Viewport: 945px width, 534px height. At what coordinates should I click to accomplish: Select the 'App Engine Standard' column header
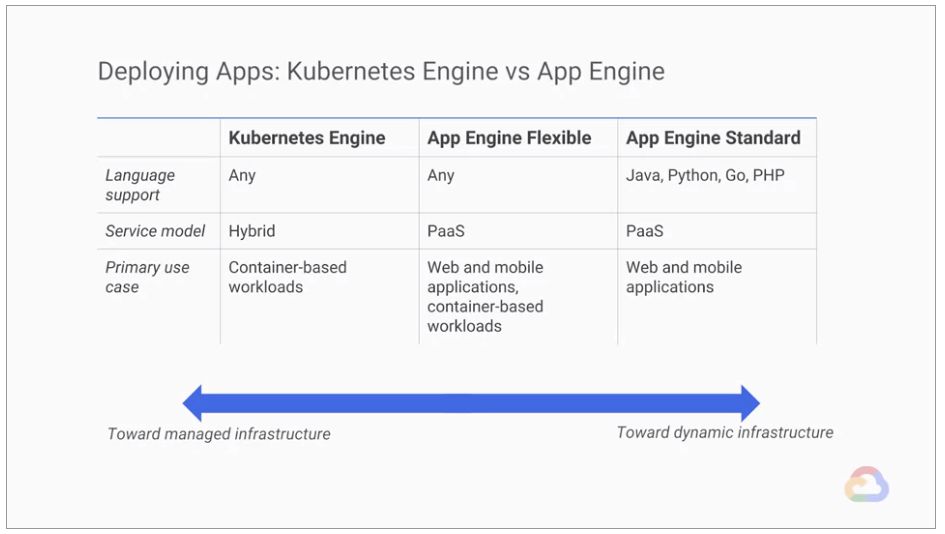tap(713, 138)
